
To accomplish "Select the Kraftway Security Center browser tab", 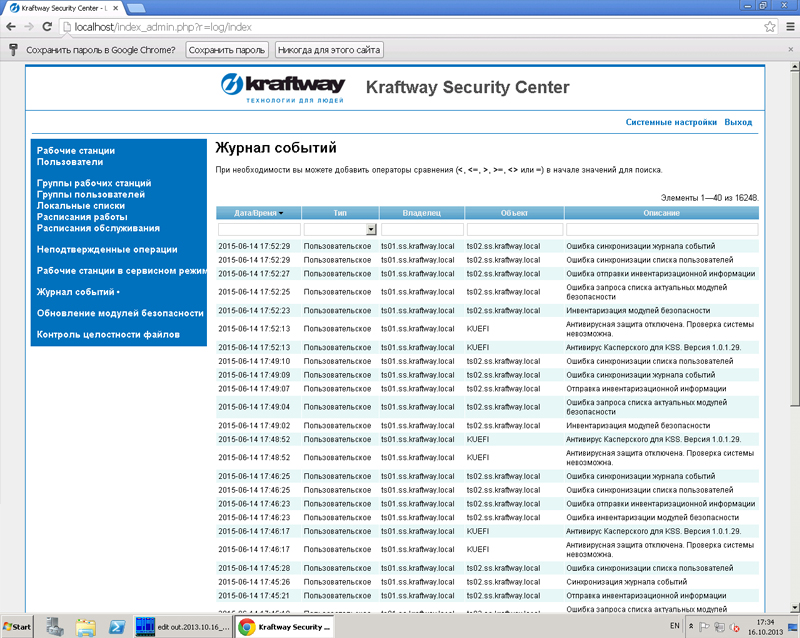I will (60, 6).
